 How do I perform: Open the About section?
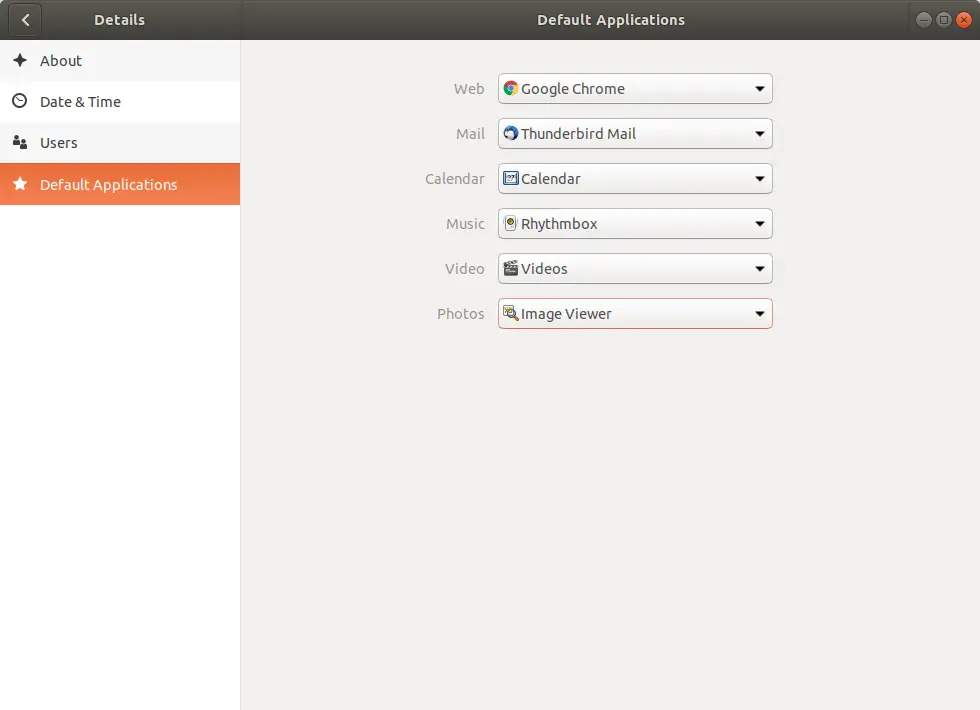click(x=120, y=61)
